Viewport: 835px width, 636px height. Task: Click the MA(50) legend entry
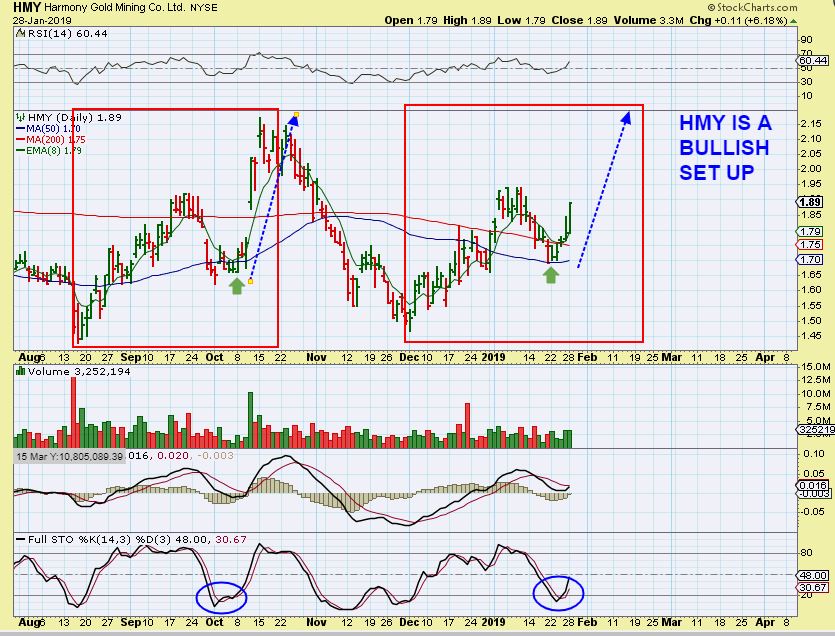tap(48, 128)
